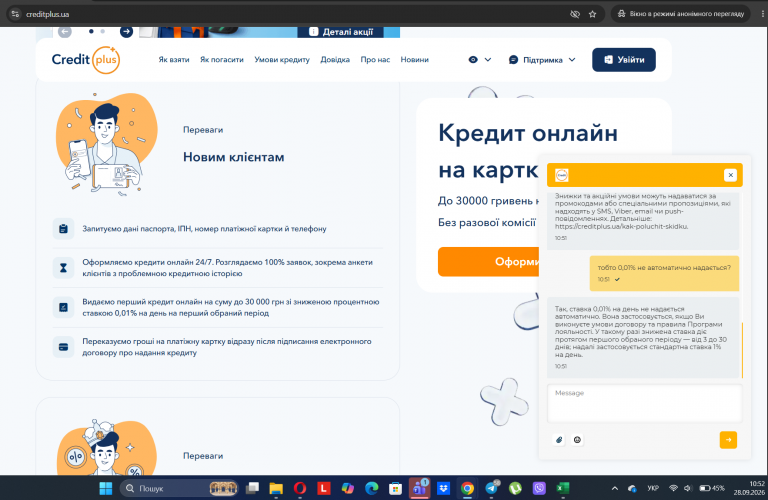Viewport: 768px width, 500px height.
Task: Click the Підтримка chat bubble icon
Action: [513, 60]
